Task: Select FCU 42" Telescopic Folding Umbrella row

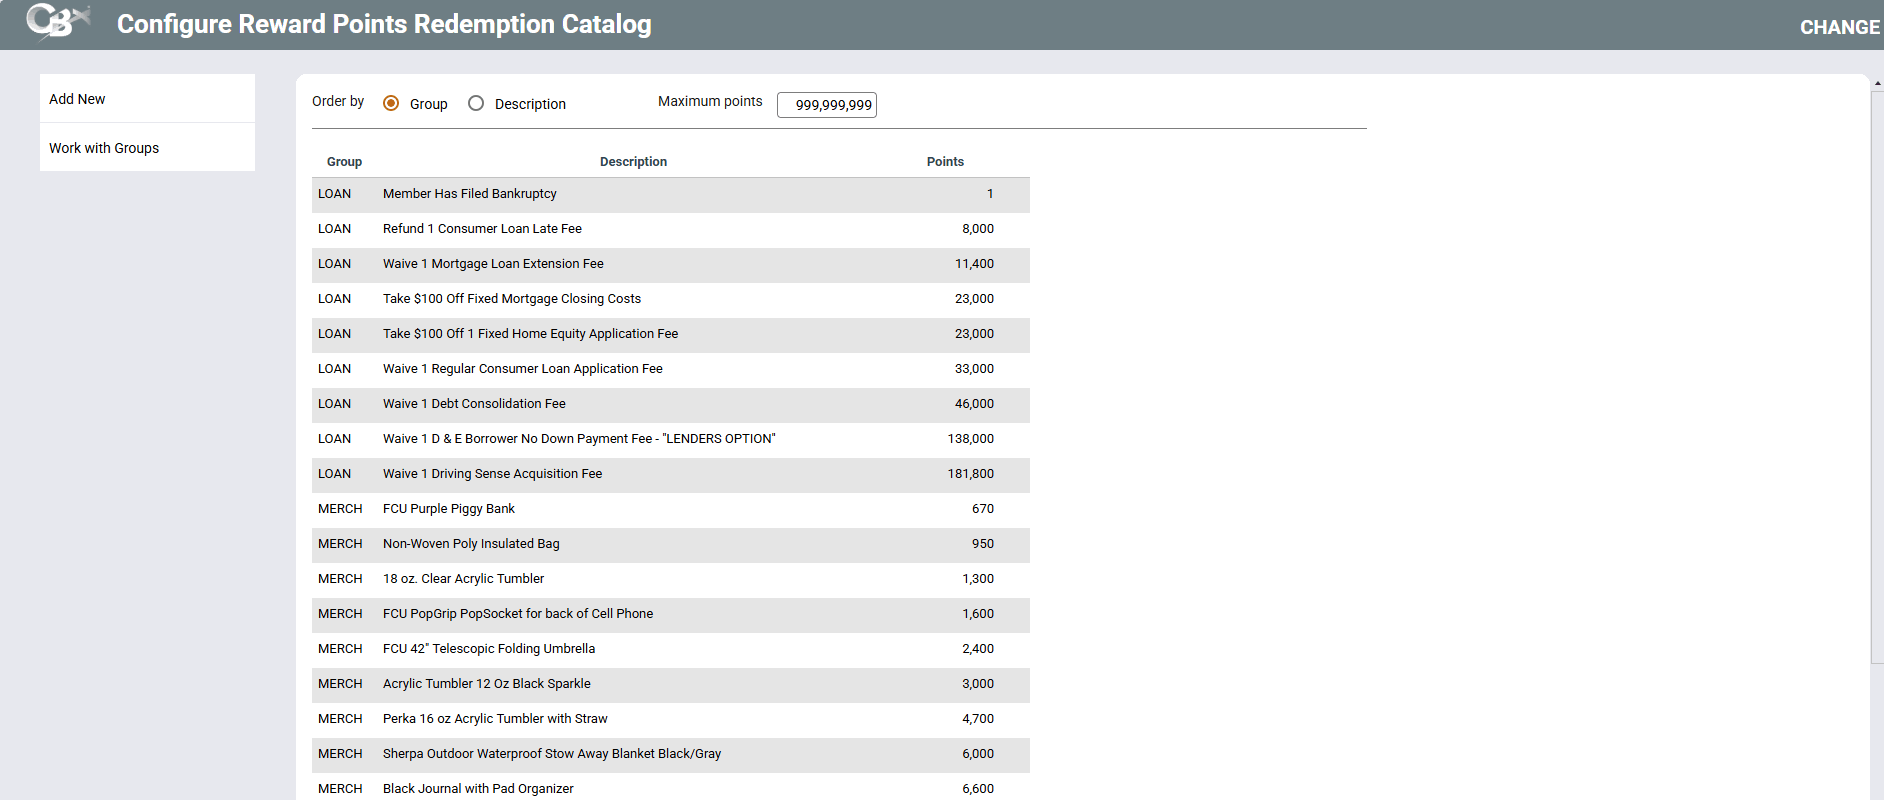Action: pyautogui.click(x=488, y=649)
